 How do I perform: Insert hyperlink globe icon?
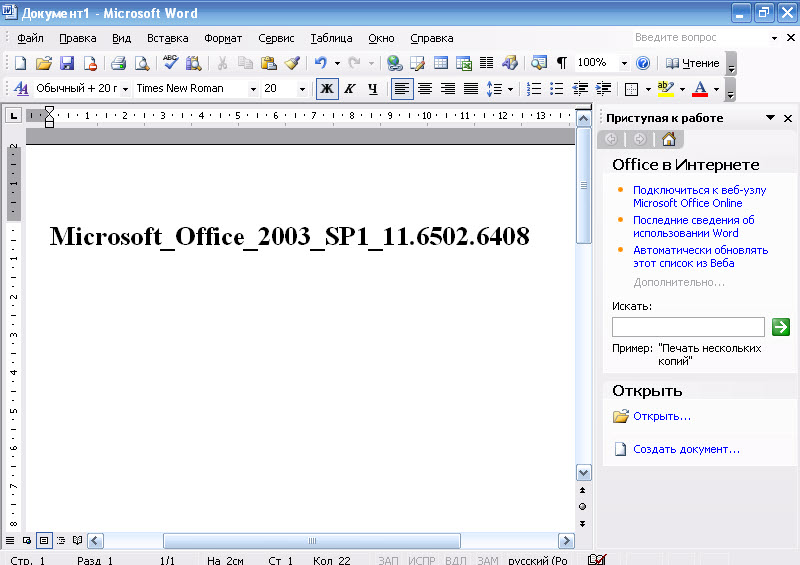pos(394,63)
